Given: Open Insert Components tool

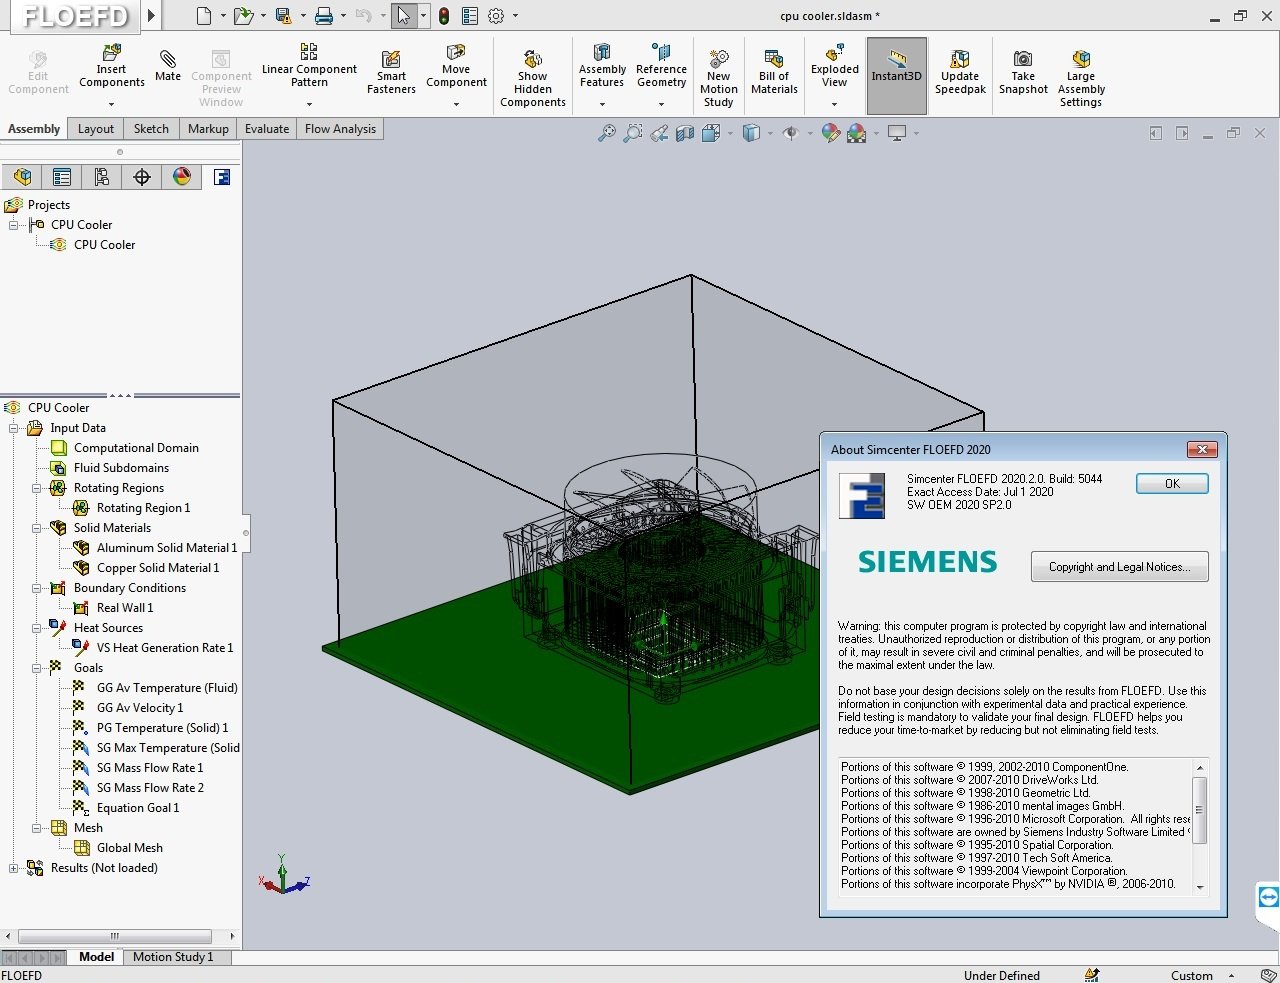Looking at the screenshot, I should (x=111, y=51).
